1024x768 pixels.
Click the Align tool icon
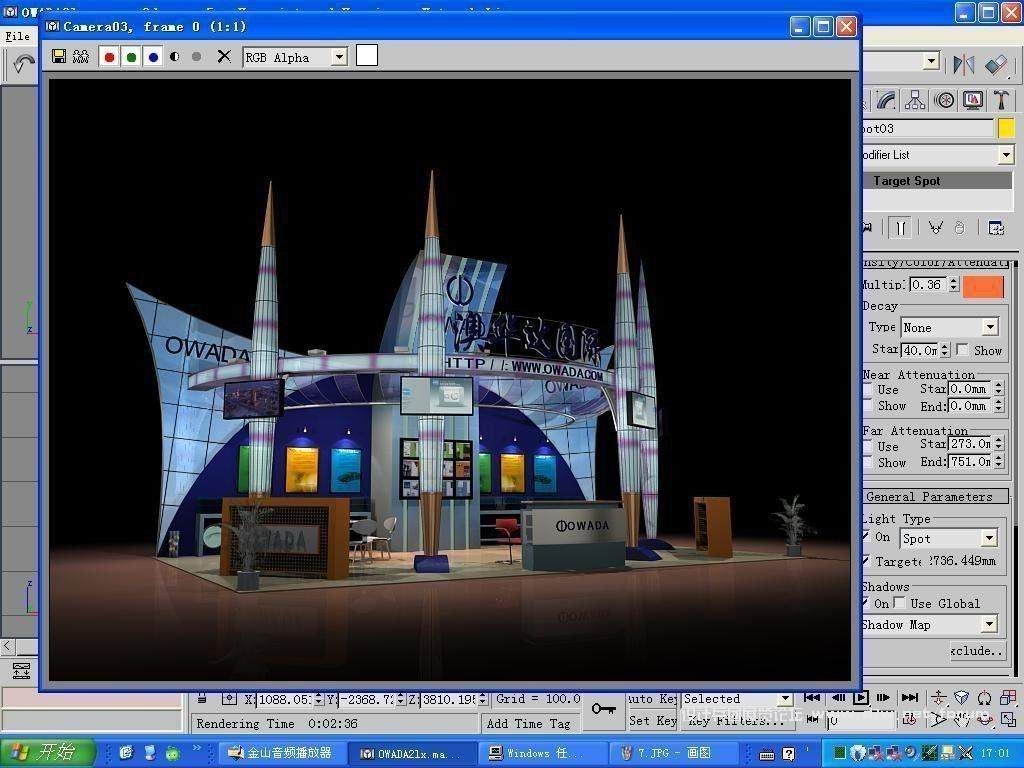click(x=997, y=64)
